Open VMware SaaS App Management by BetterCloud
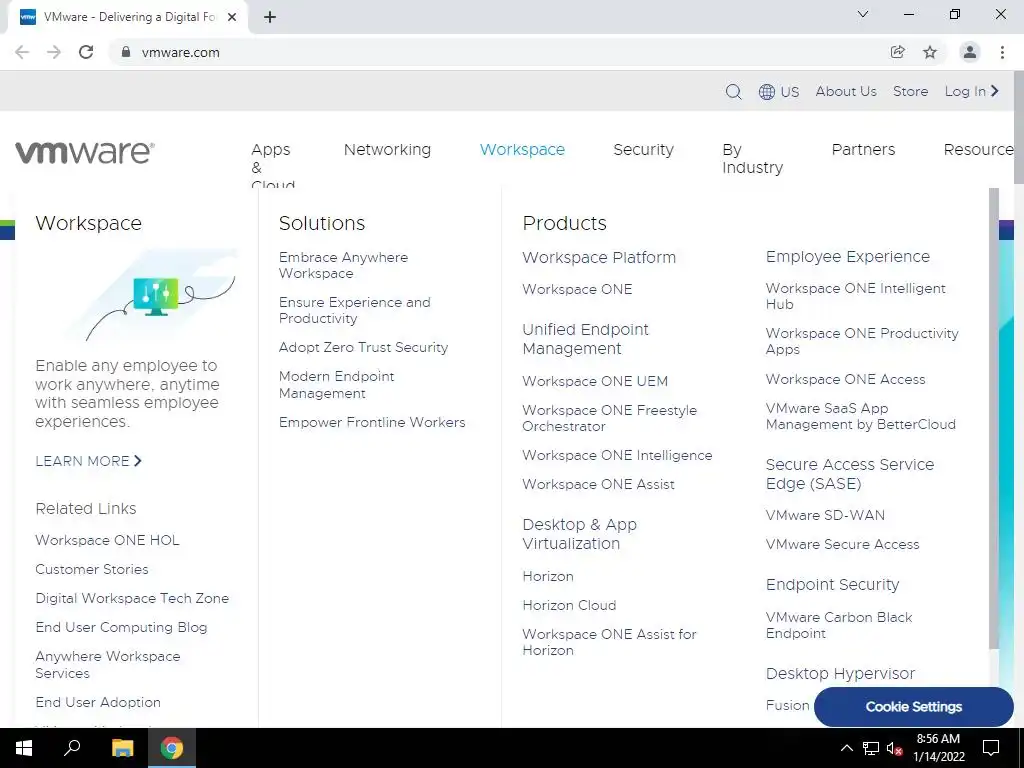 pyautogui.click(x=861, y=416)
